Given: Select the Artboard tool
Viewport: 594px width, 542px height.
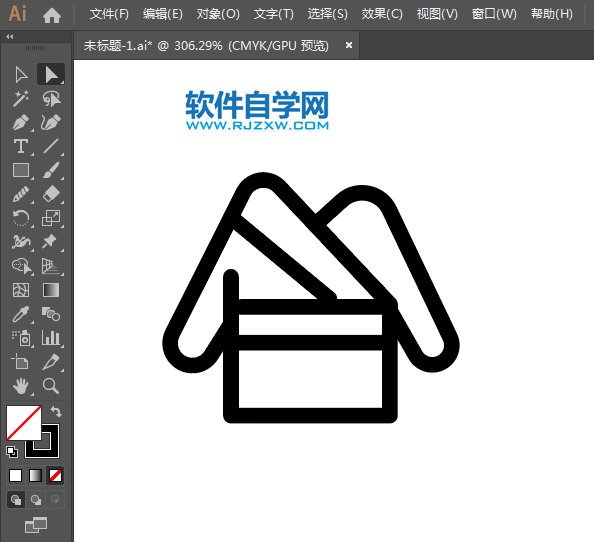Looking at the screenshot, I should (21, 362).
